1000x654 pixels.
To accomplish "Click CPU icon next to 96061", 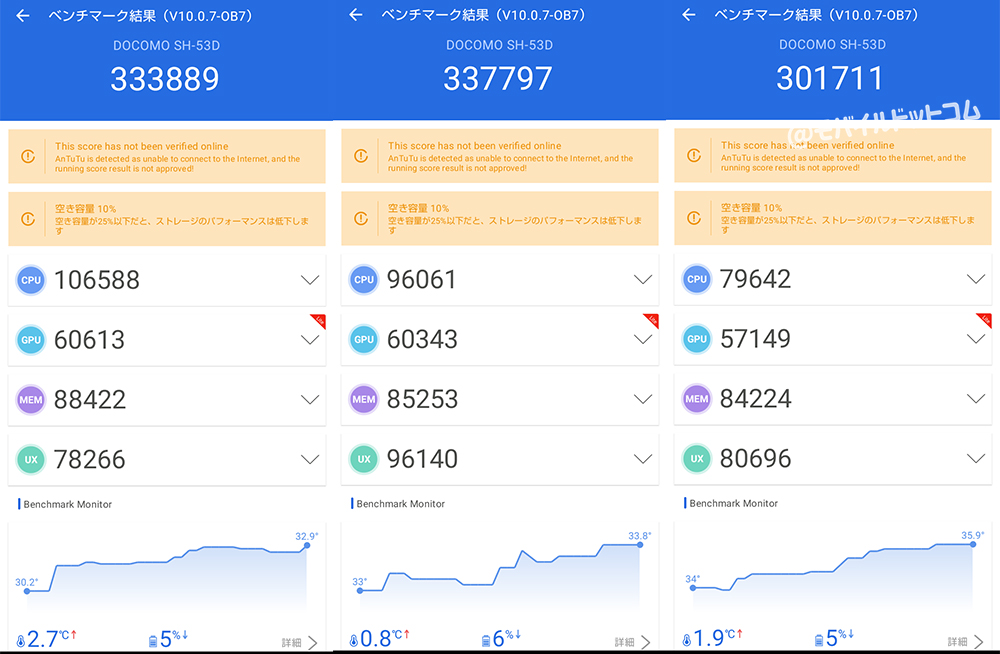I will coord(364,279).
